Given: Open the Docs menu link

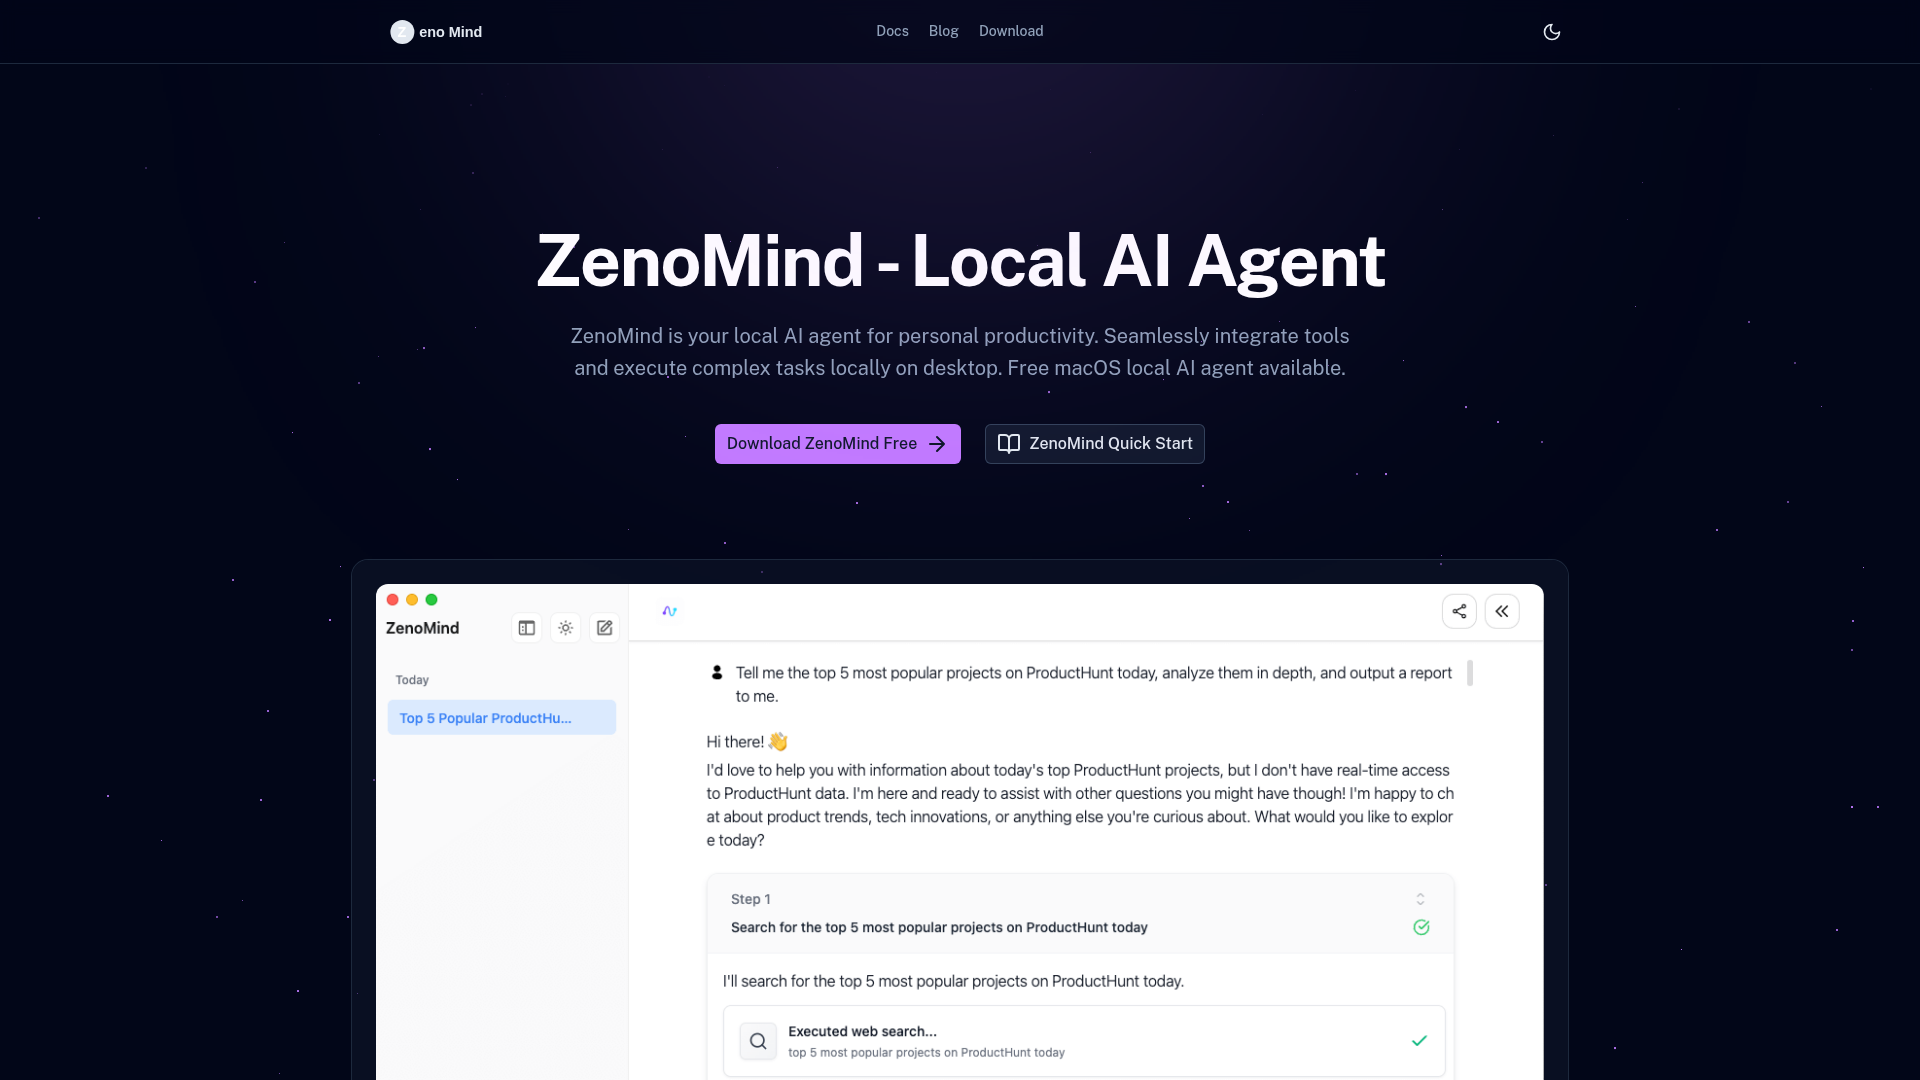Looking at the screenshot, I should click(x=892, y=31).
